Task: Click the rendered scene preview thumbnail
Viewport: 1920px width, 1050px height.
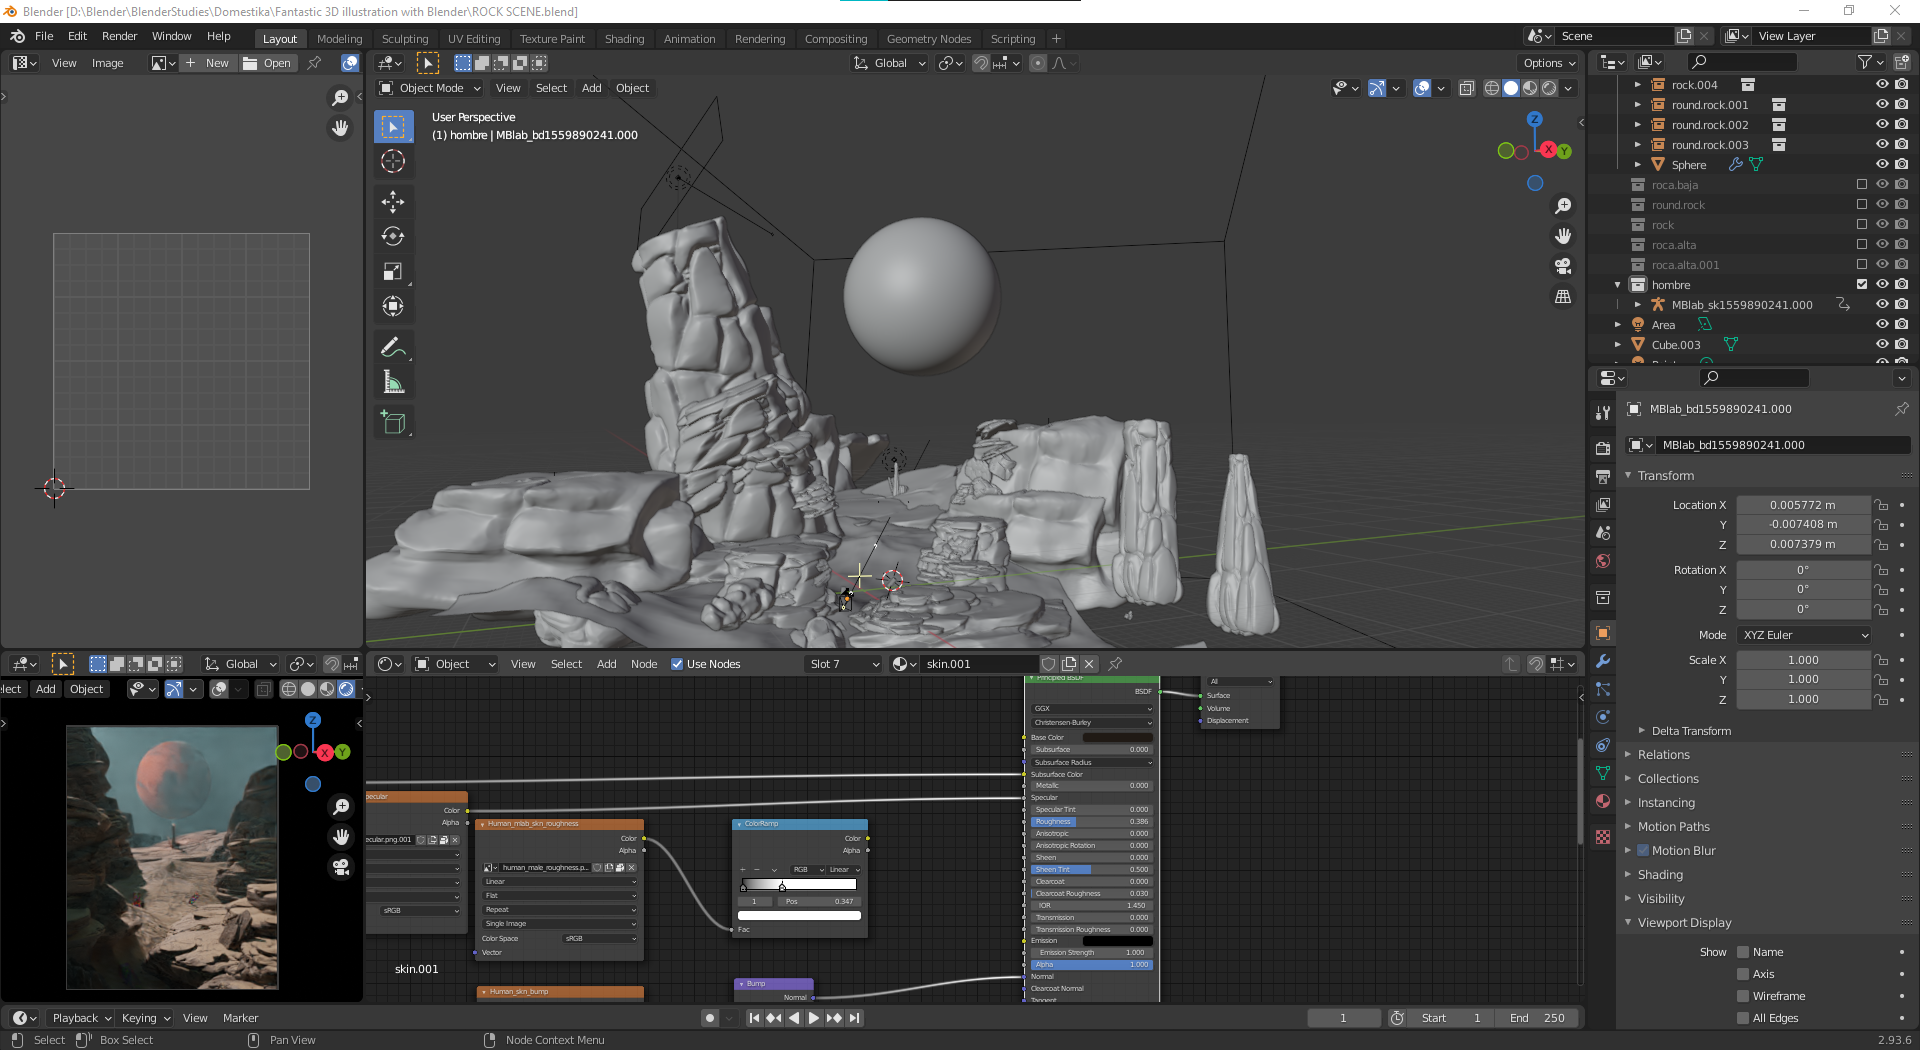Action: 172,857
